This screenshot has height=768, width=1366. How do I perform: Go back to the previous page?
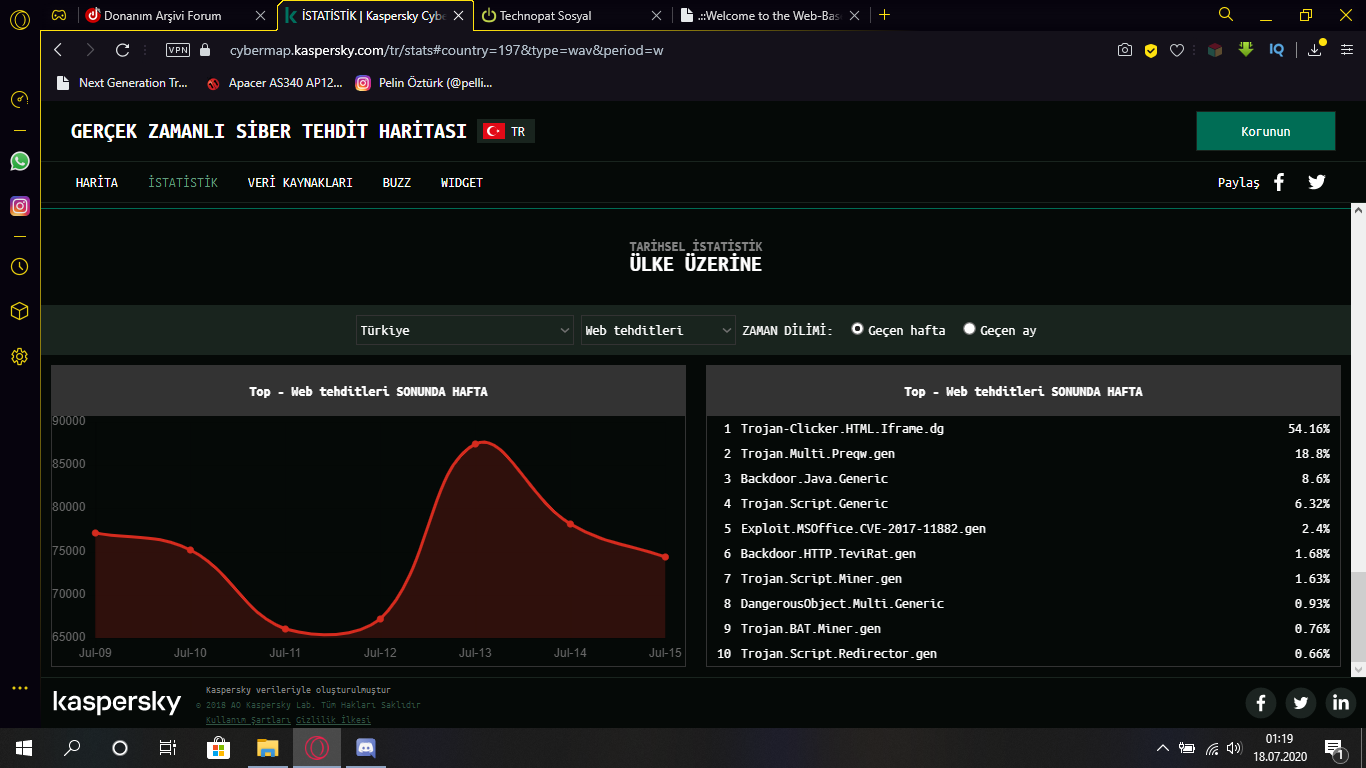coord(58,50)
